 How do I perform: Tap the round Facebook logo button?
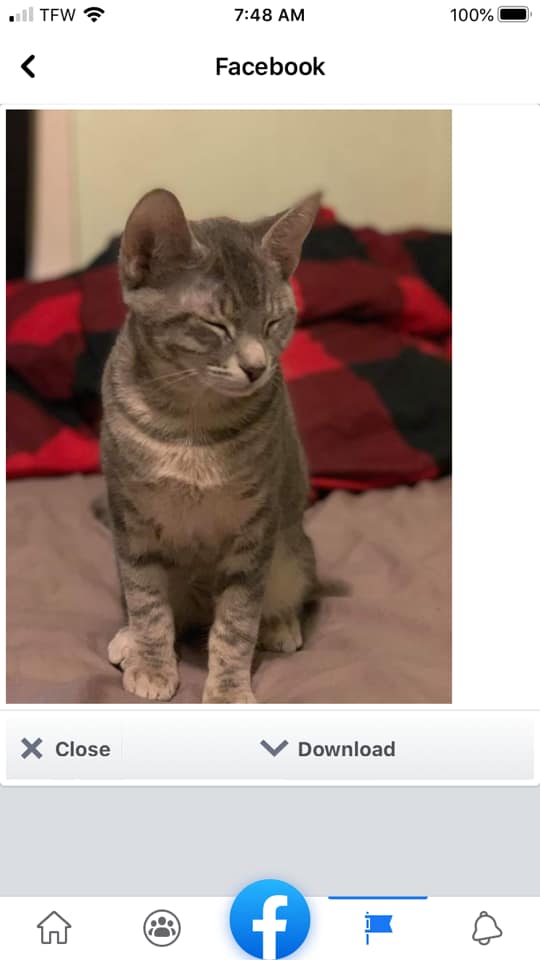(270, 920)
